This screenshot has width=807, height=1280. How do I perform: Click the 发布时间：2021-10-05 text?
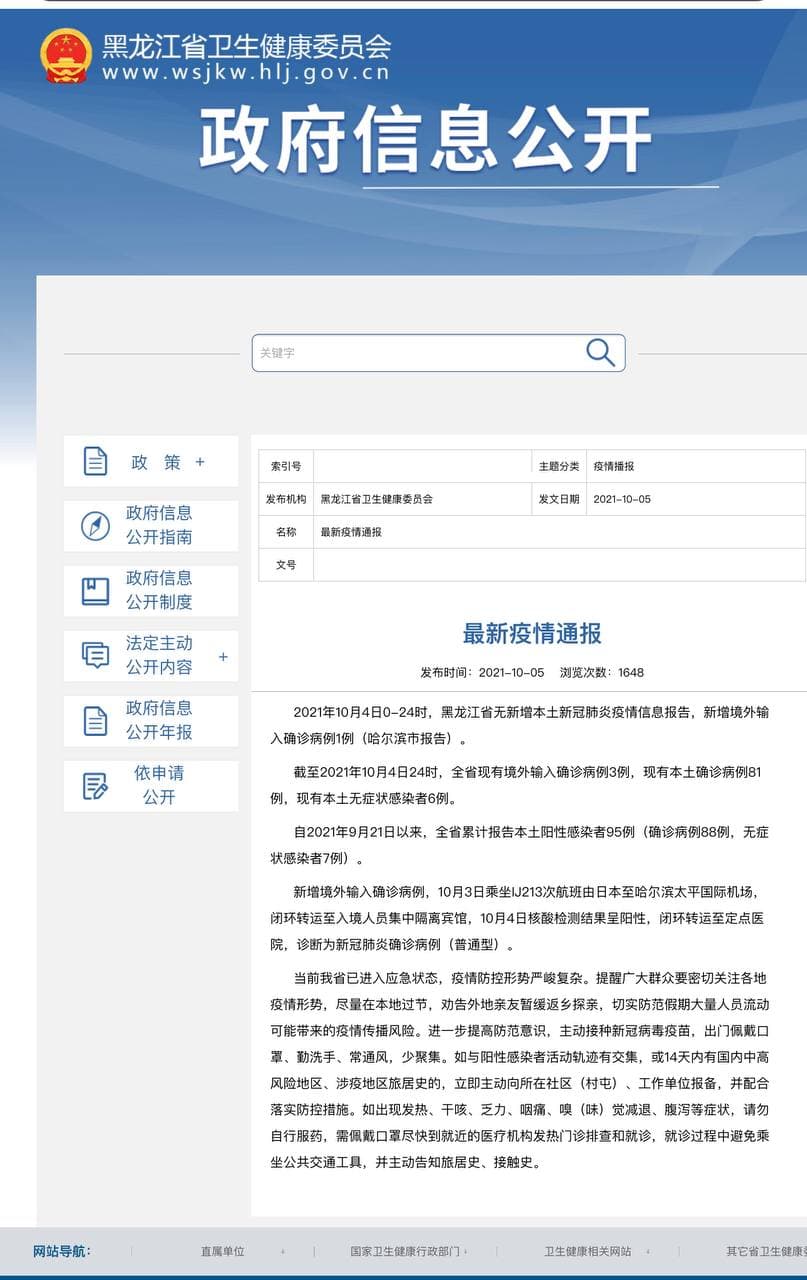(482, 673)
